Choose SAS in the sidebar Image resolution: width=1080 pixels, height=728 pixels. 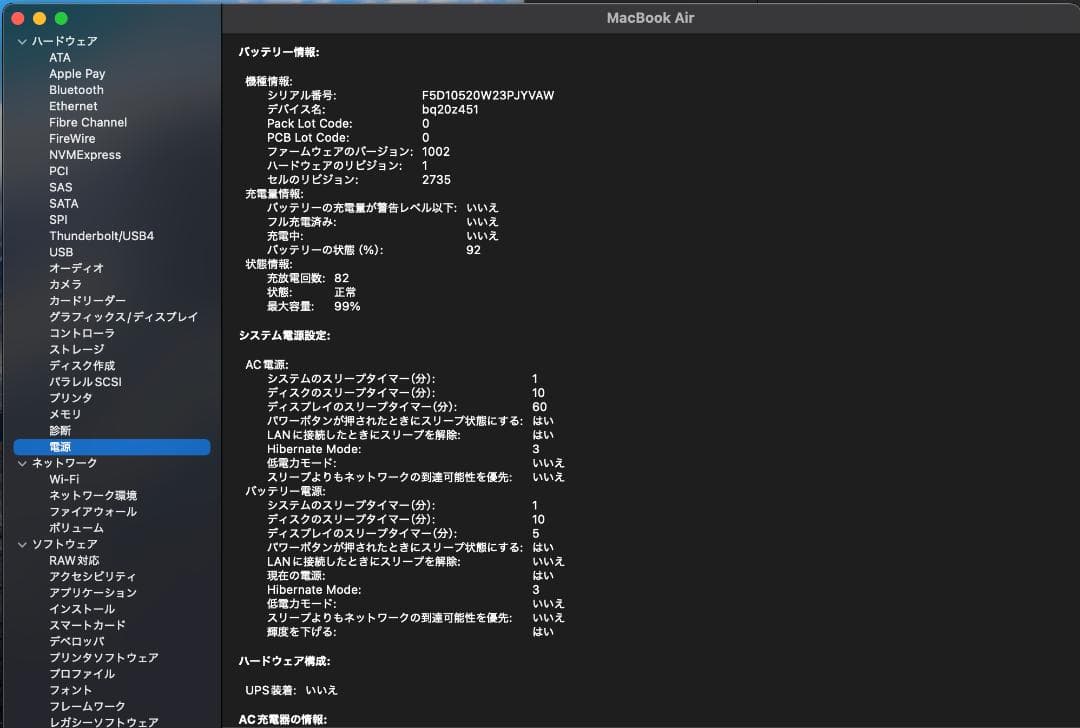point(61,187)
